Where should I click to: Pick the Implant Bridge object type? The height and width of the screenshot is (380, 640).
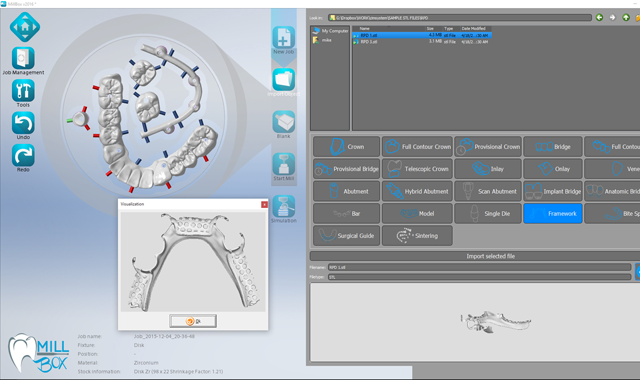coord(553,191)
